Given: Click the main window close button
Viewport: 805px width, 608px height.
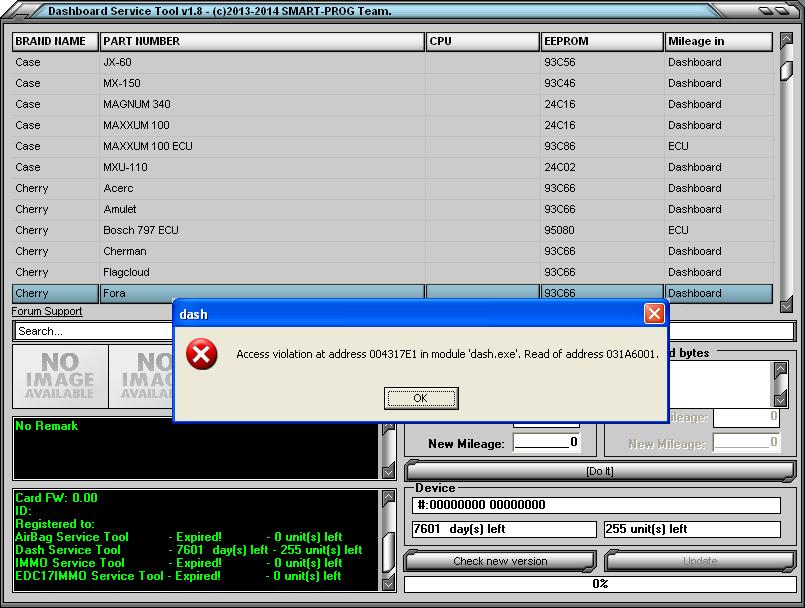Looking at the screenshot, I should [782, 10].
